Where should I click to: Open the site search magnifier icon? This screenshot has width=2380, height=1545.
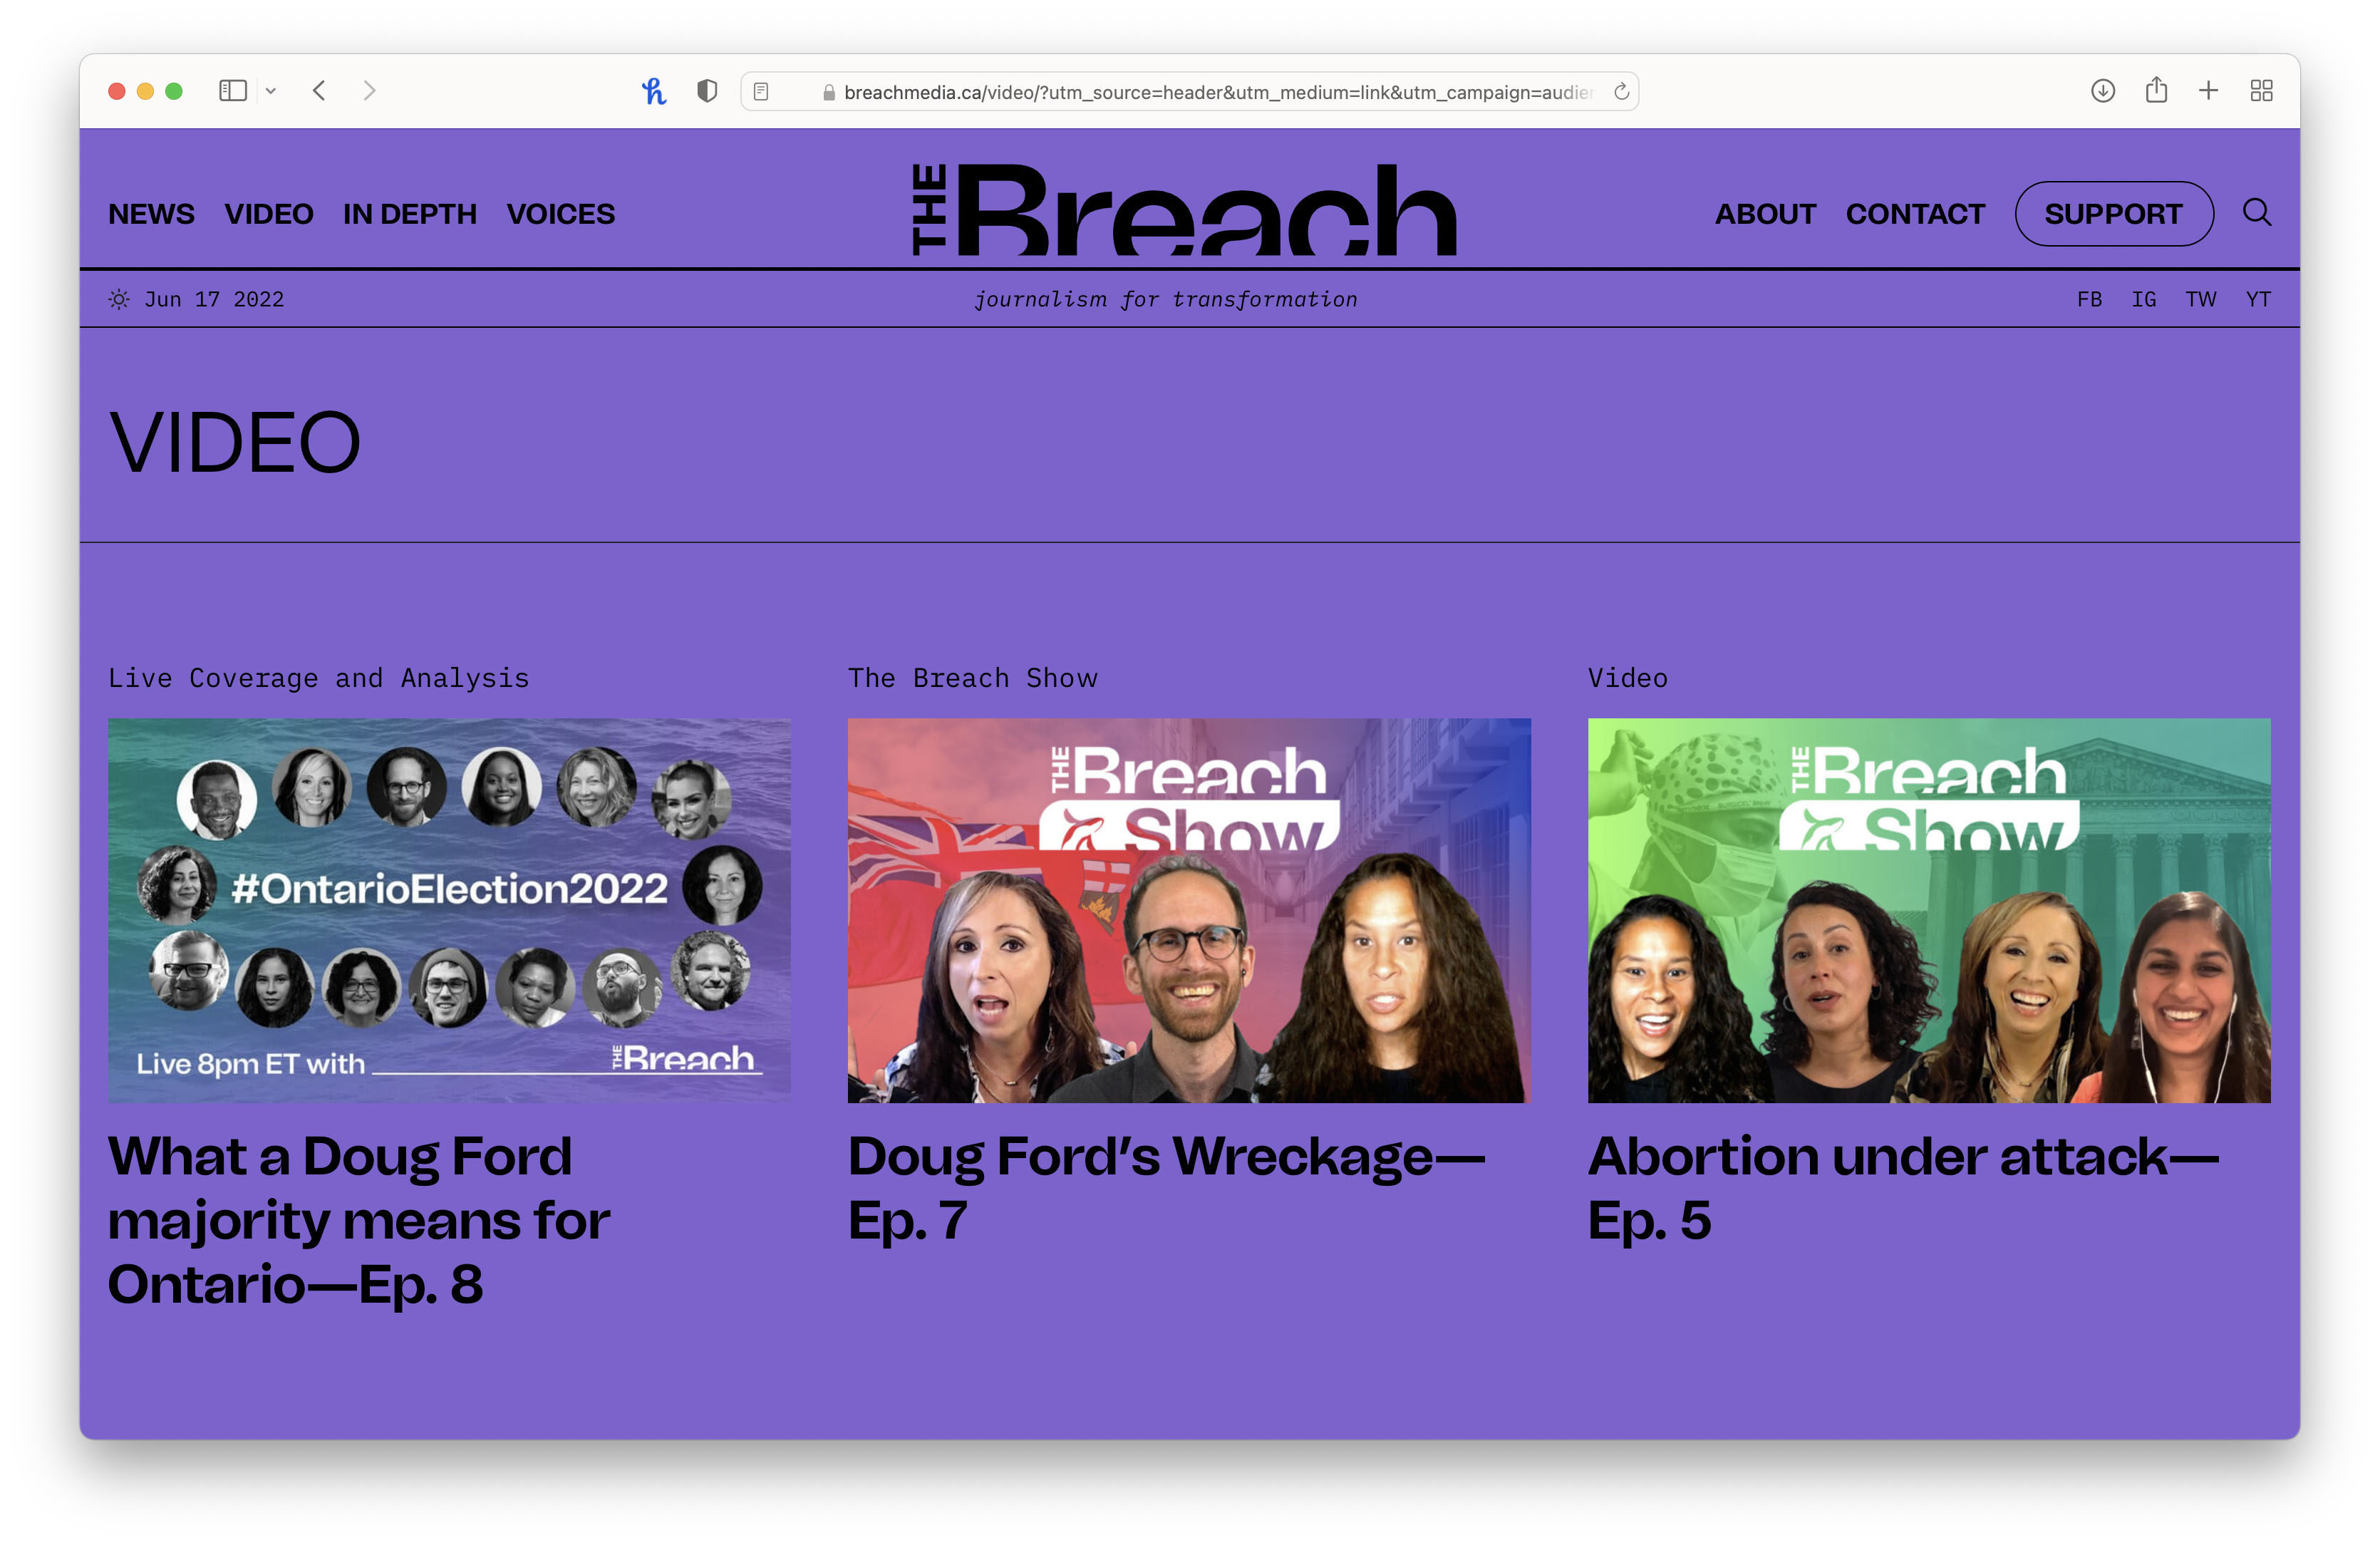coord(2257,212)
